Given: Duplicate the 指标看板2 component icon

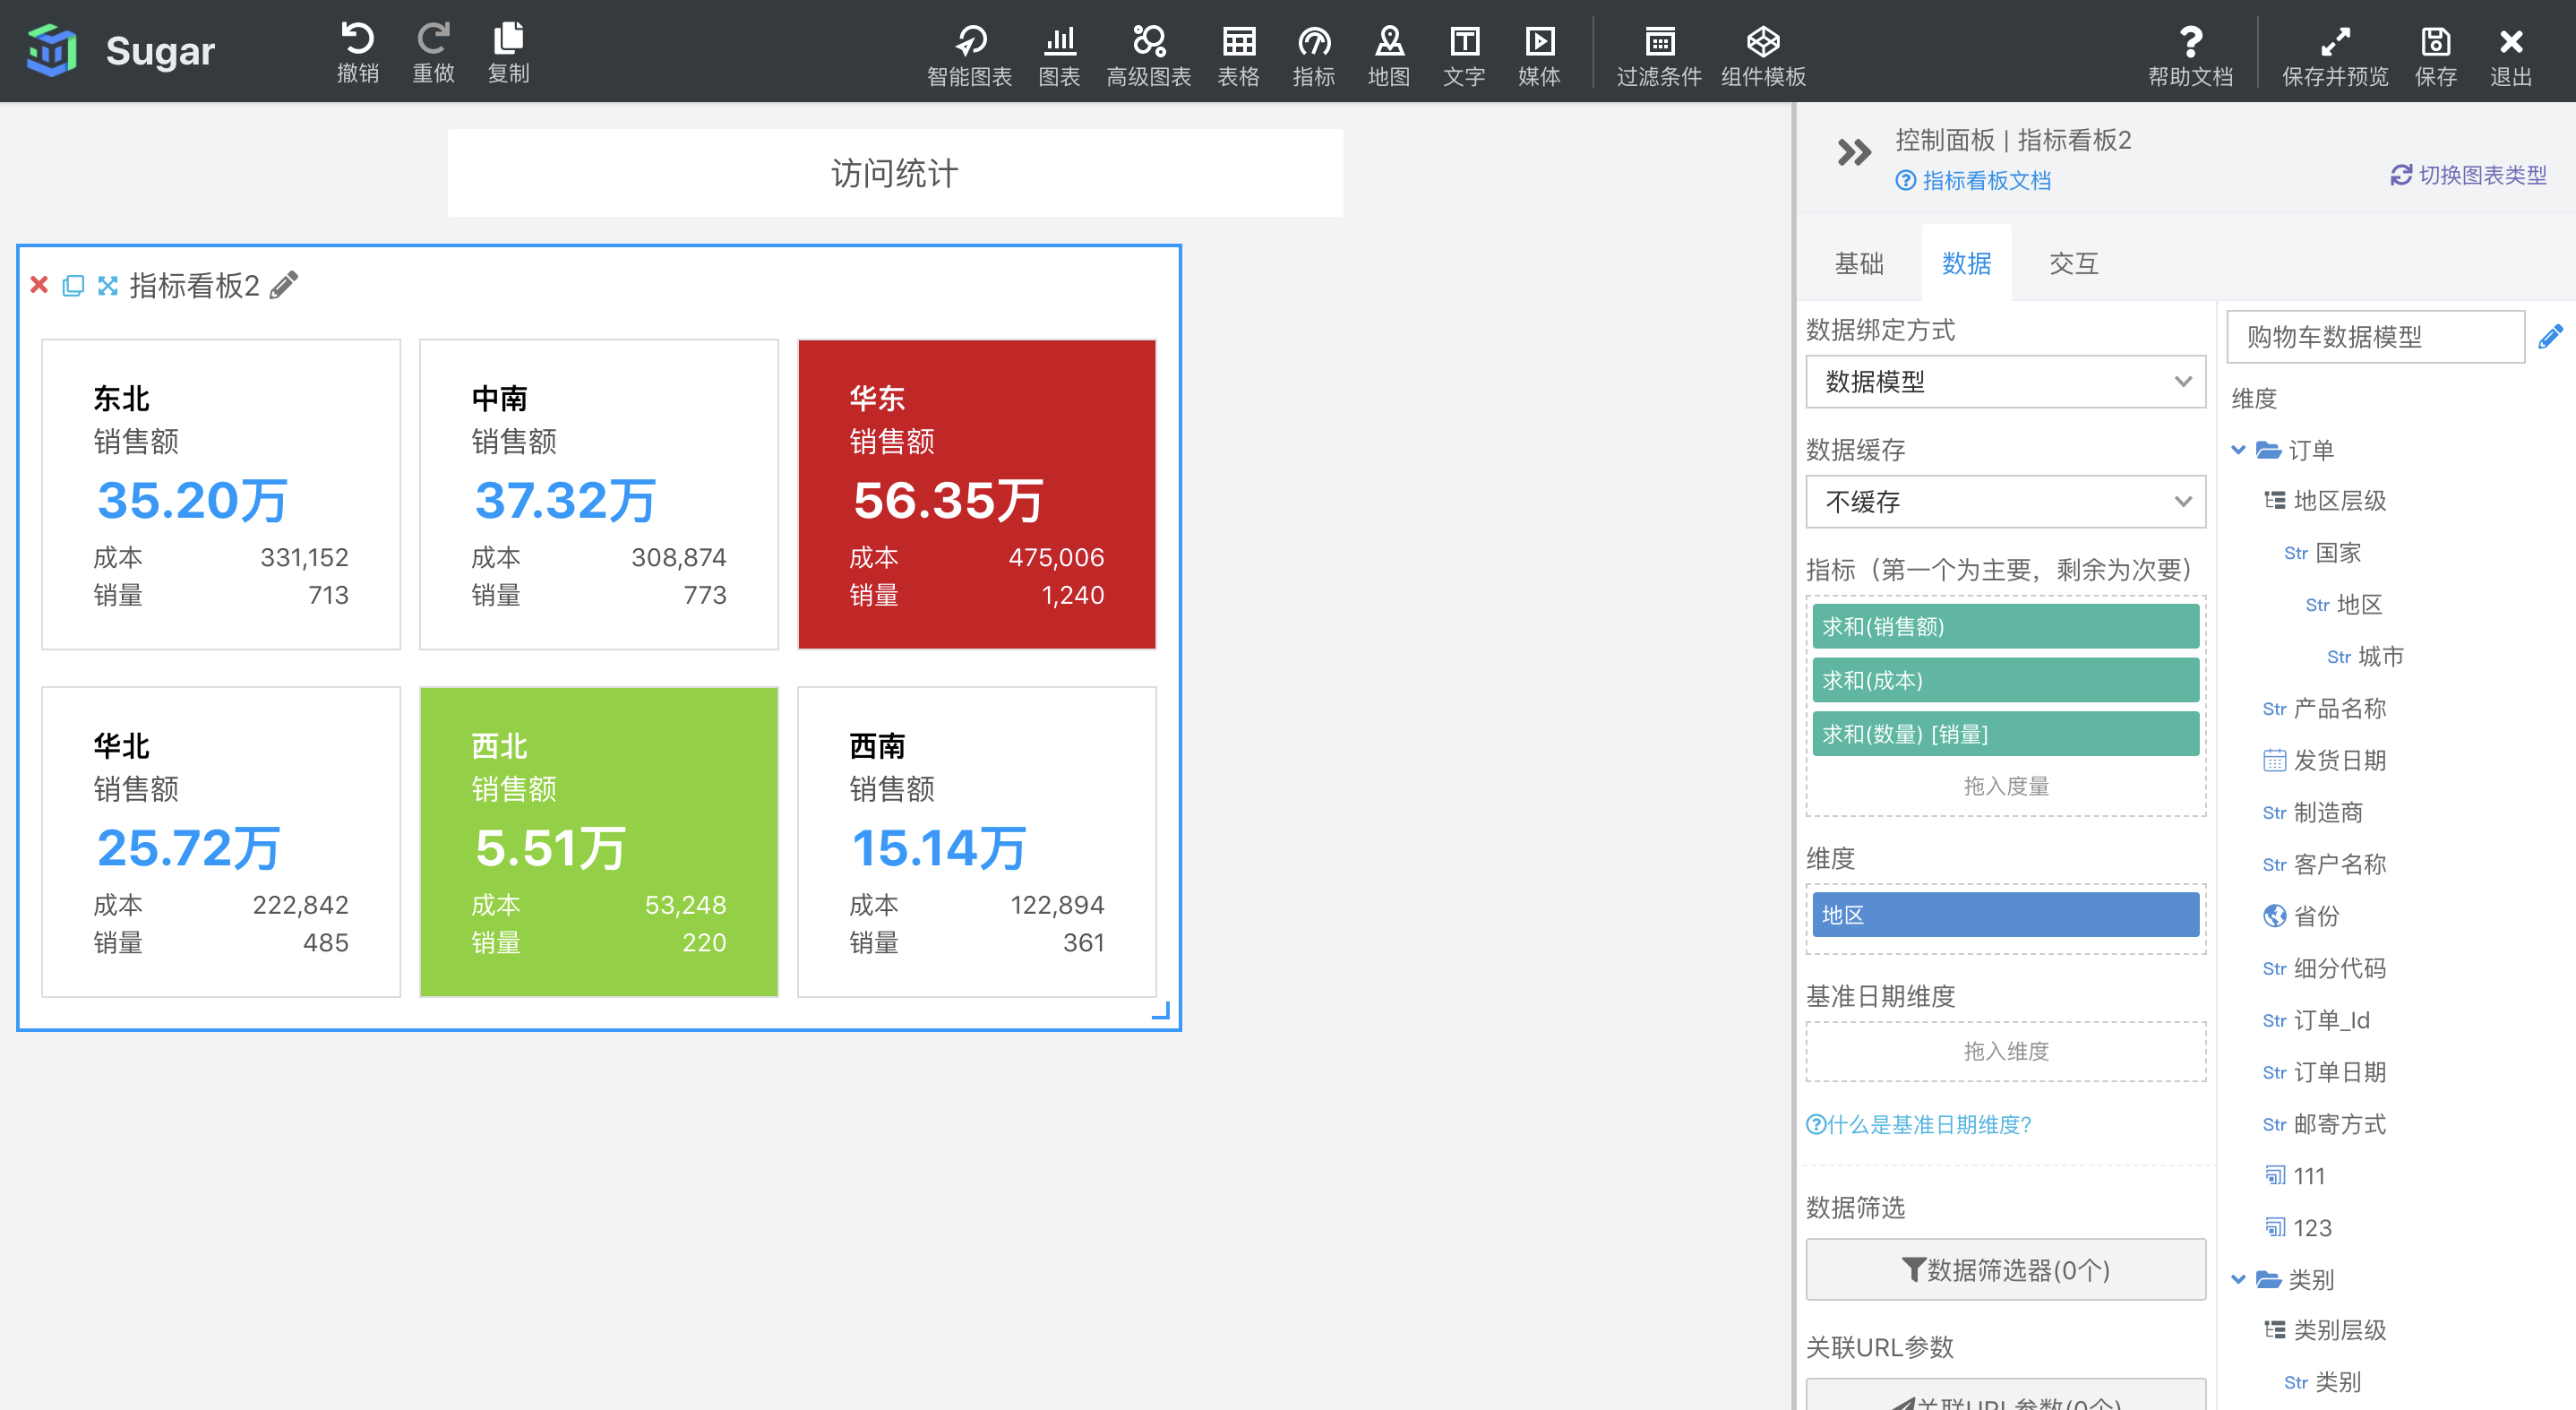Looking at the screenshot, I should pos(73,286).
